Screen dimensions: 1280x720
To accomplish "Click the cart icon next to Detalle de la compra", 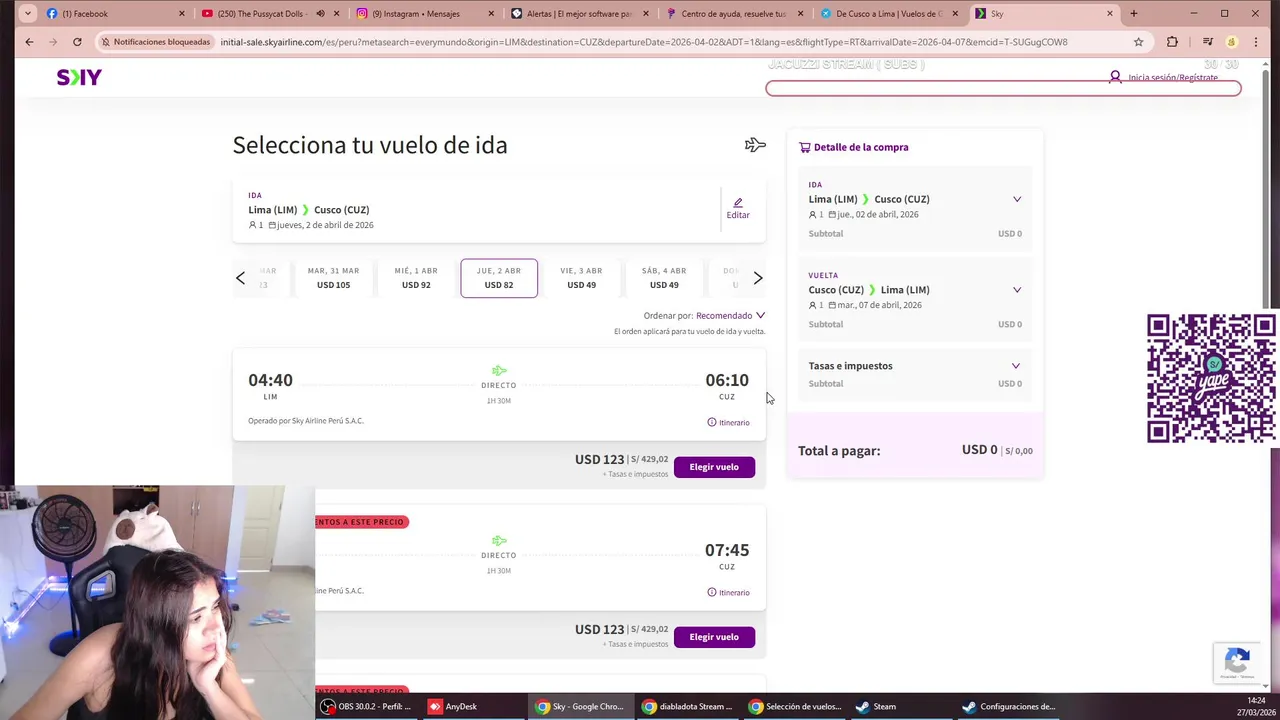I will click(804, 147).
